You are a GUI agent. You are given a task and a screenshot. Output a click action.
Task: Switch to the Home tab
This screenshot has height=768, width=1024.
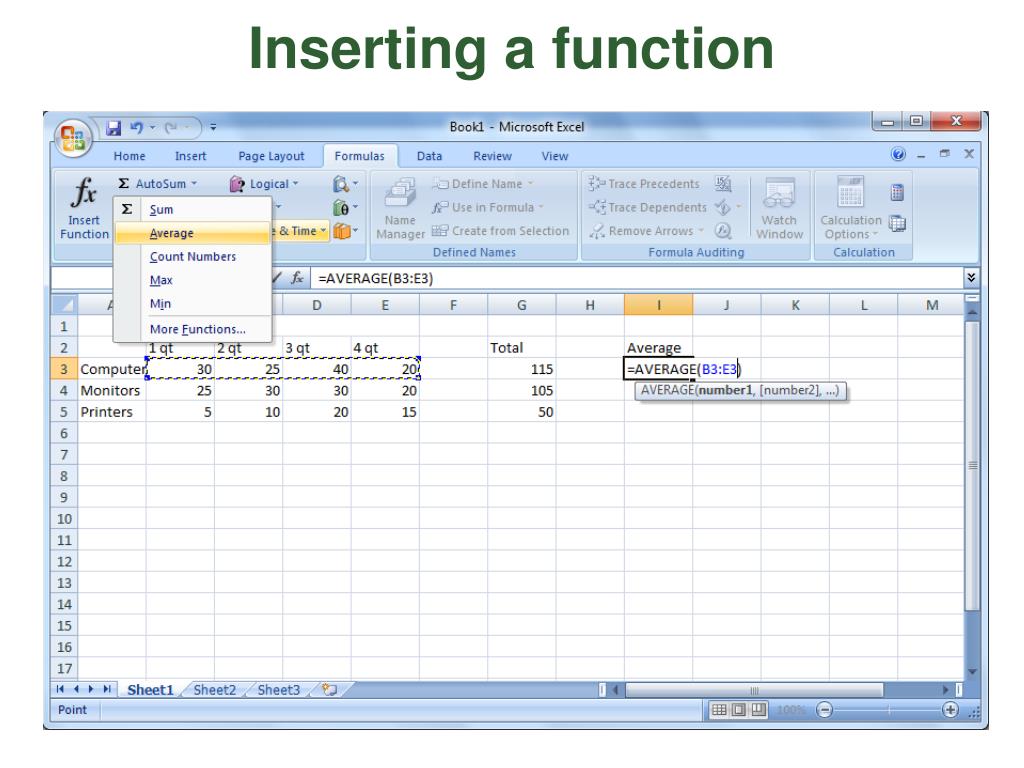point(129,157)
